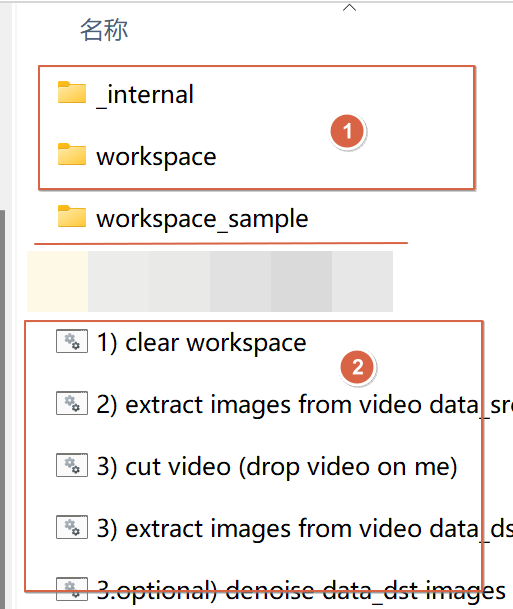Screen dimensions: 513x609
Task: Click the vertical scrollbar on the left edge
Action: point(3,409)
